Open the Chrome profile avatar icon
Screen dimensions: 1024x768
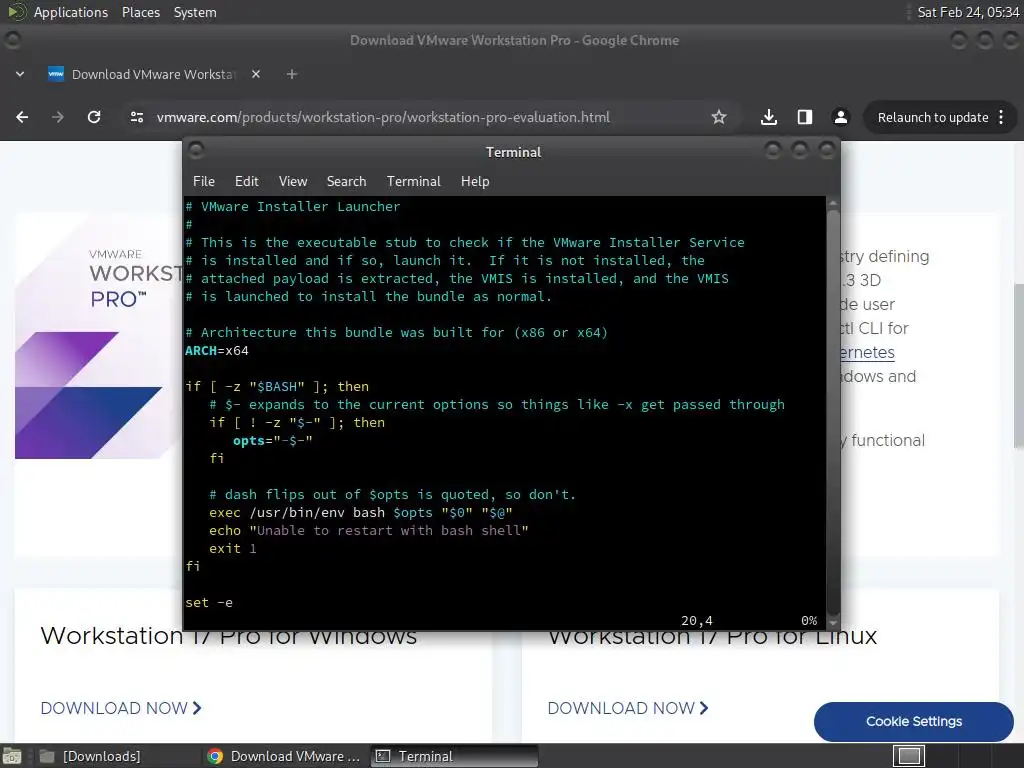tap(840, 117)
